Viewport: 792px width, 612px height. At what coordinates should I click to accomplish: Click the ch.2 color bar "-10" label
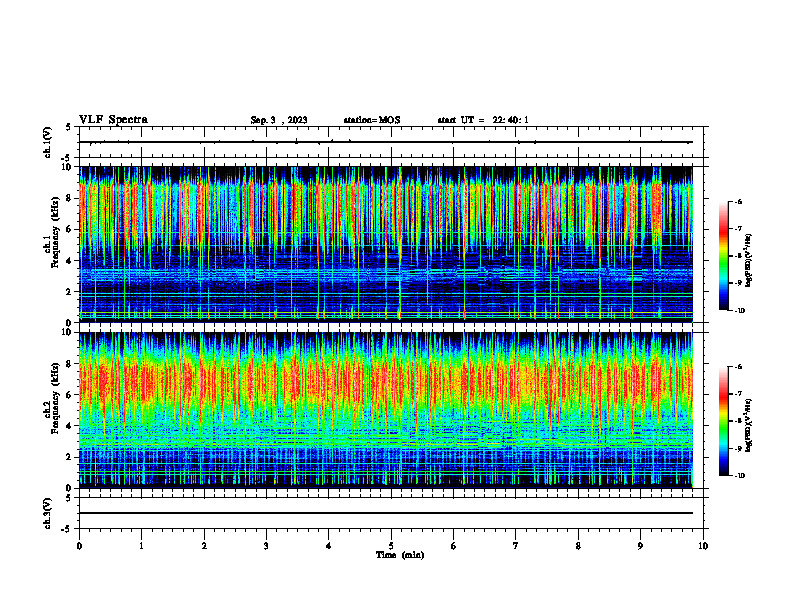tap(740, 476)
